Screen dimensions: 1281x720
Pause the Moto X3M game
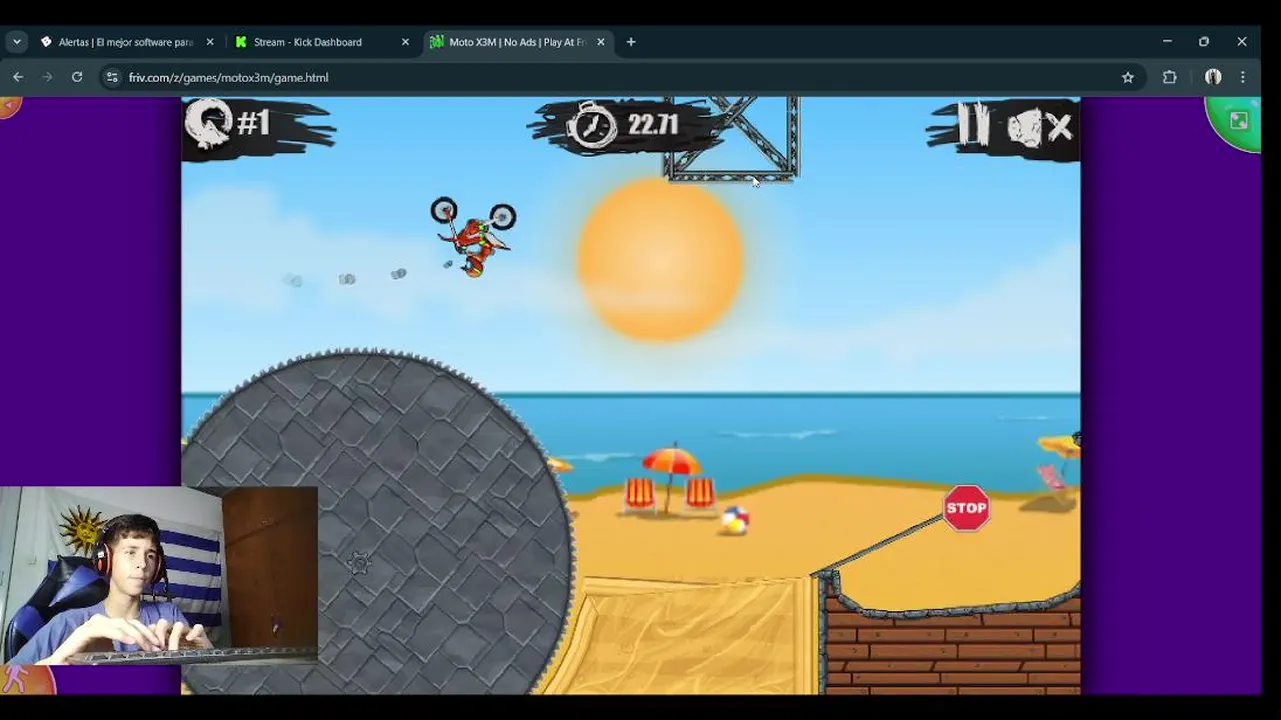[x=973, y=125]
